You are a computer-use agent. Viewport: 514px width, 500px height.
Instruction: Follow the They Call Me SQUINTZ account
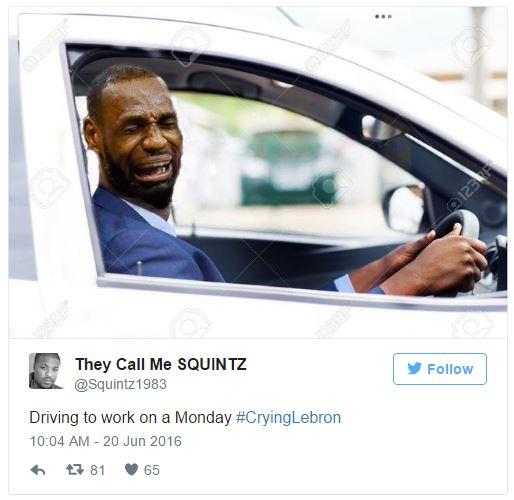[x=440, y=369]
